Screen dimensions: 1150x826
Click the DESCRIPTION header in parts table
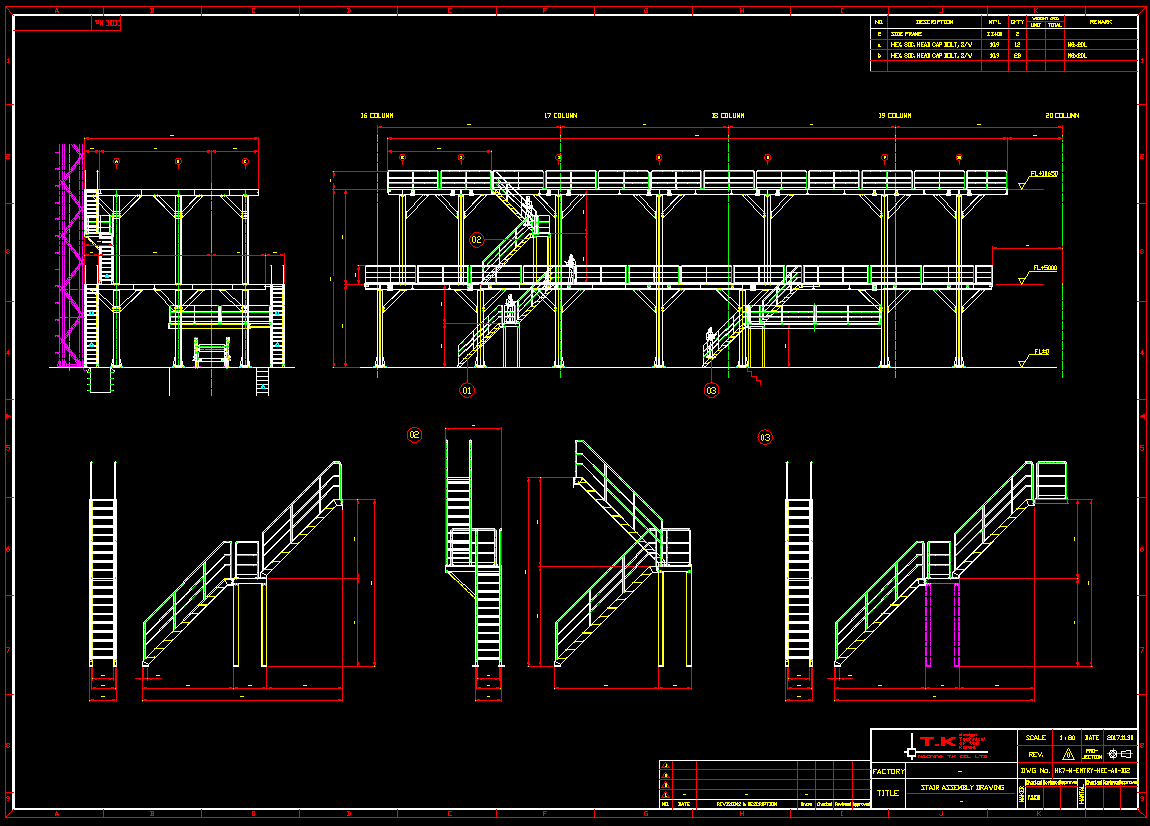(934, 21)
